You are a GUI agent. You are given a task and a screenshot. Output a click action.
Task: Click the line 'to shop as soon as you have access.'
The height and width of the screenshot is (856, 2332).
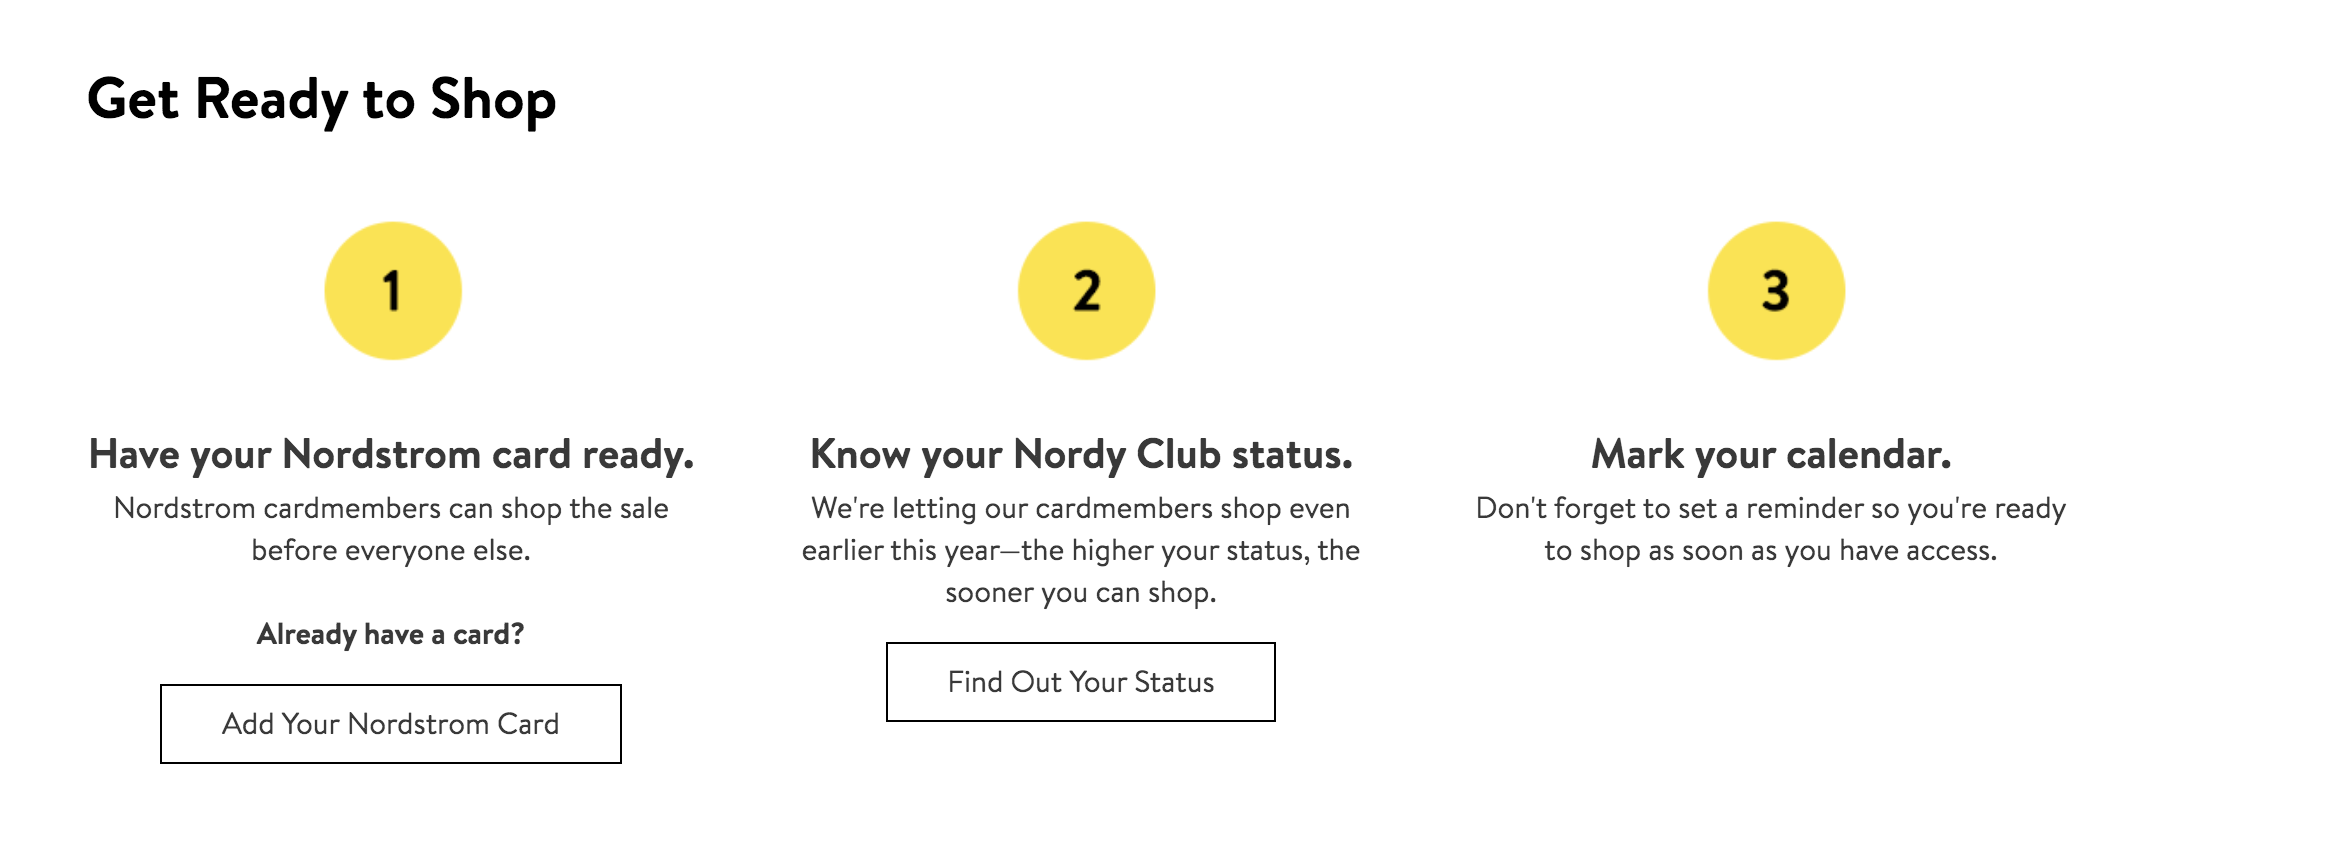[1771, 550]
